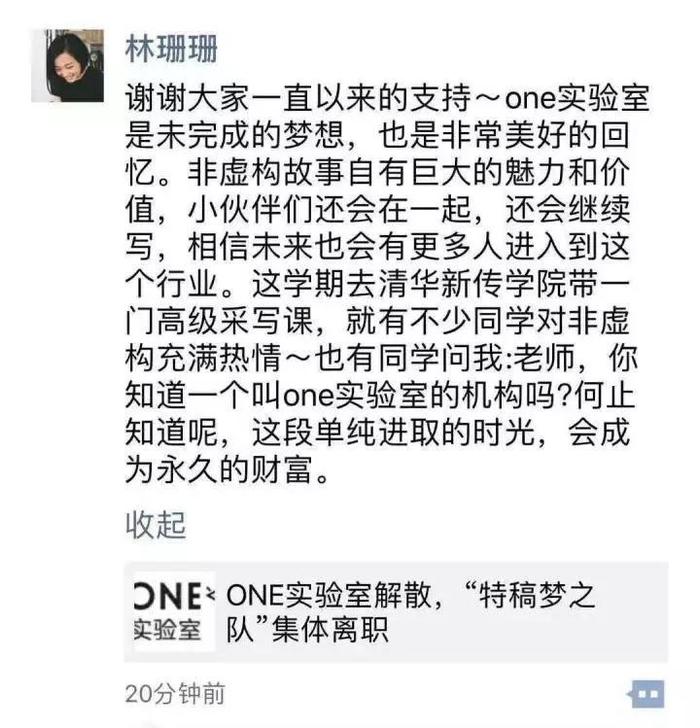
Task: Select the line starting 构充满热情
Action: pos(381,358)
